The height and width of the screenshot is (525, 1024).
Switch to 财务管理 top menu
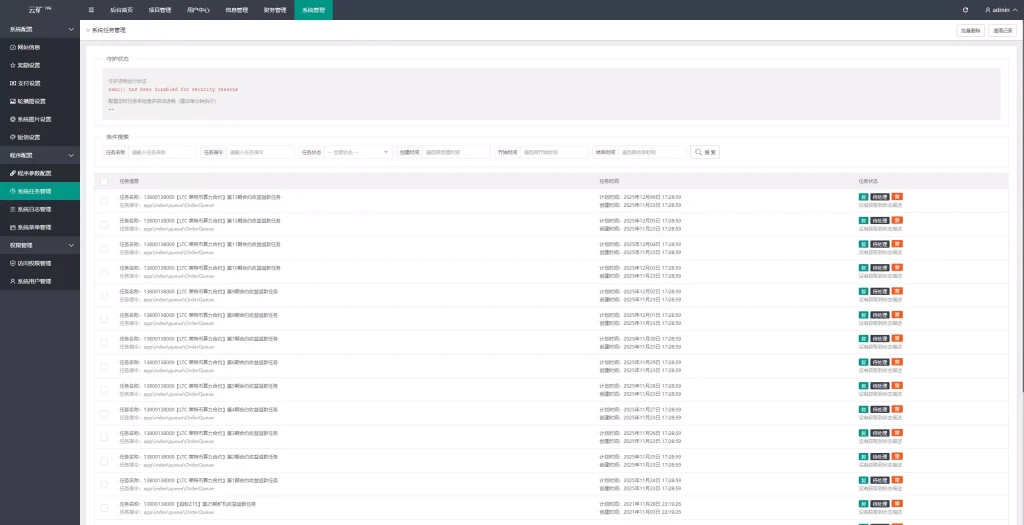coord(275,10)
